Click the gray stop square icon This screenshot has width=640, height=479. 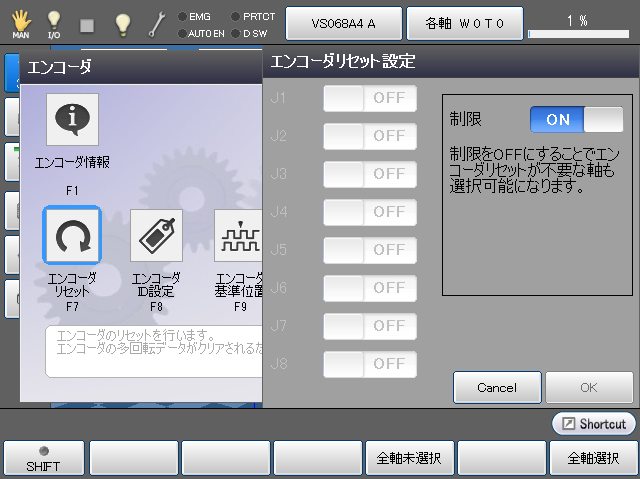[x=87, y=22]
